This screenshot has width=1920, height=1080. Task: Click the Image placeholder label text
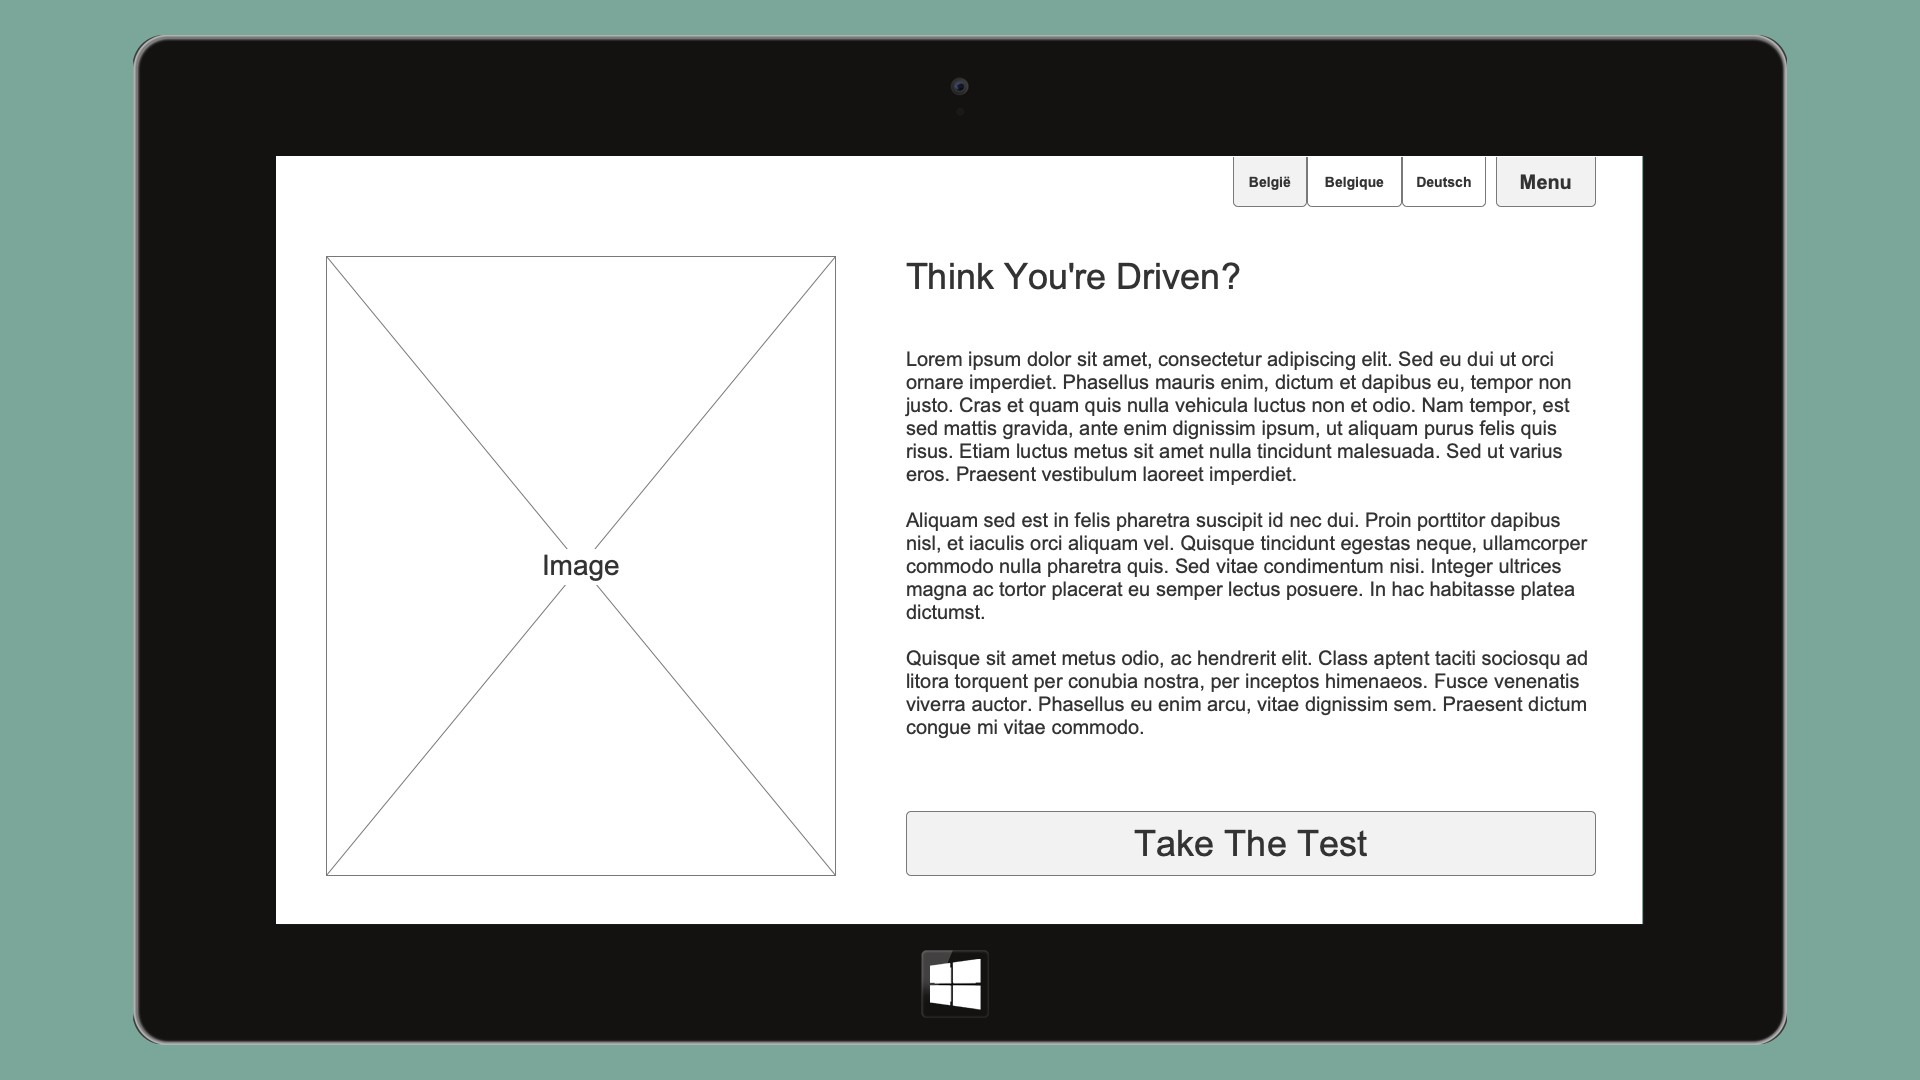[x=580, y=566]
